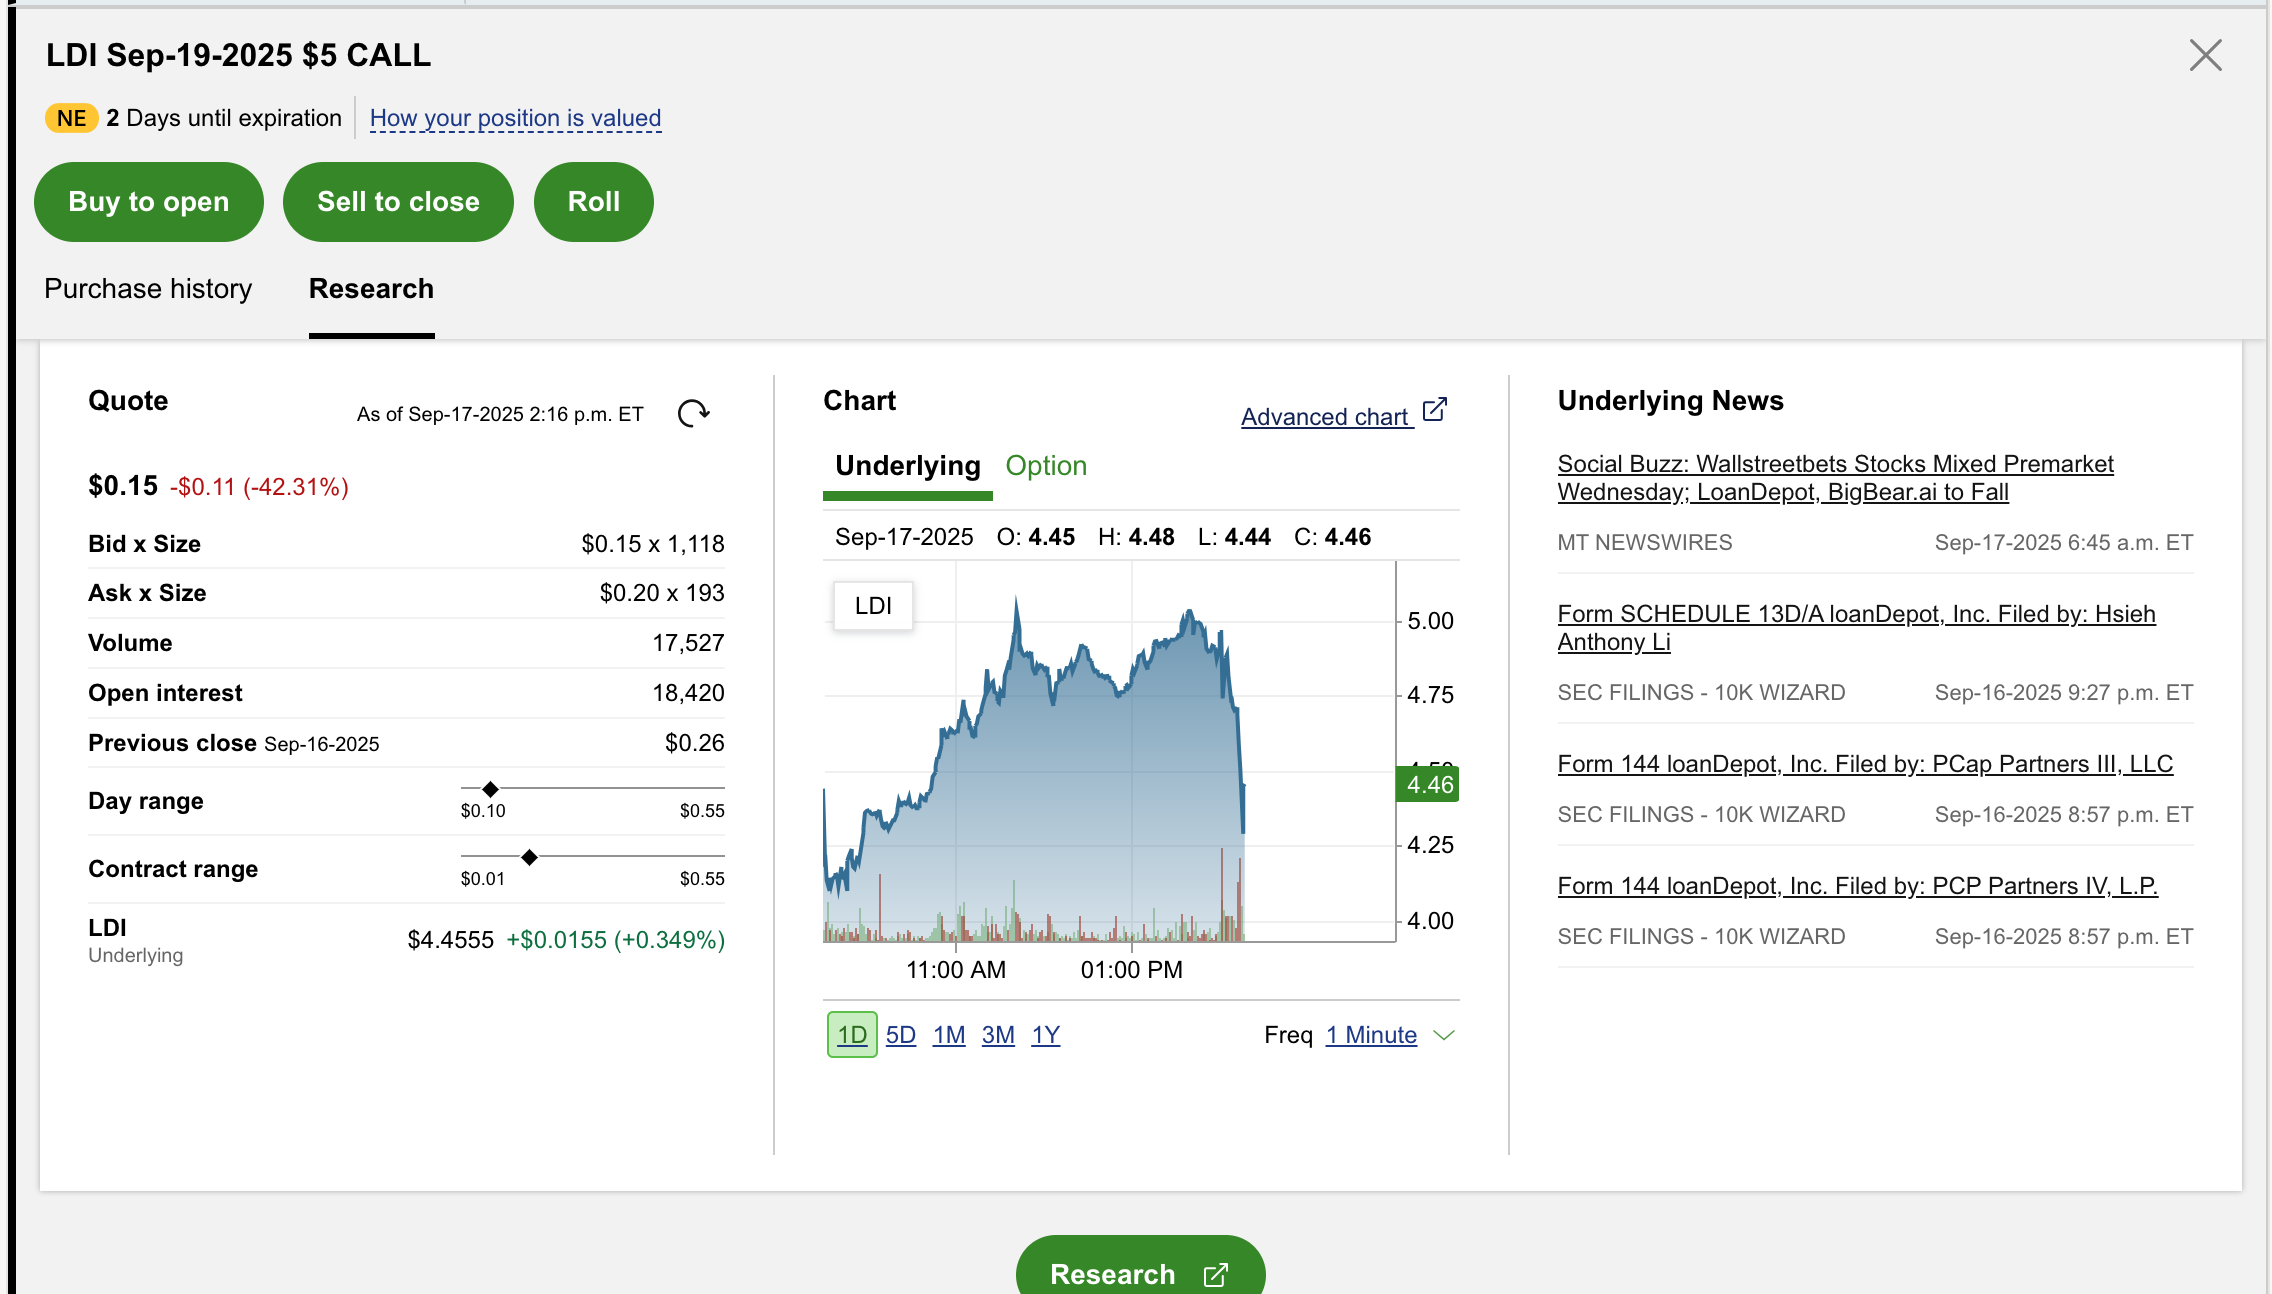This screenshot has height=1294, width=2272.
Task: Select Open interest value 18,420
Action: (688, 693)
